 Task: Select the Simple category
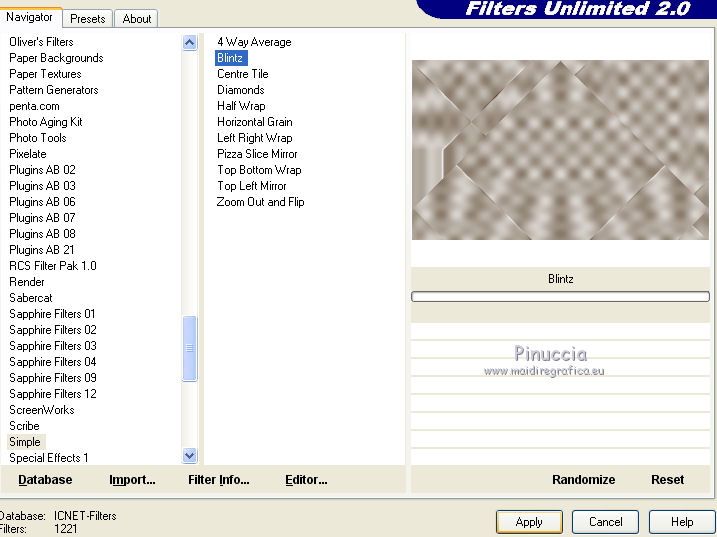25,442
